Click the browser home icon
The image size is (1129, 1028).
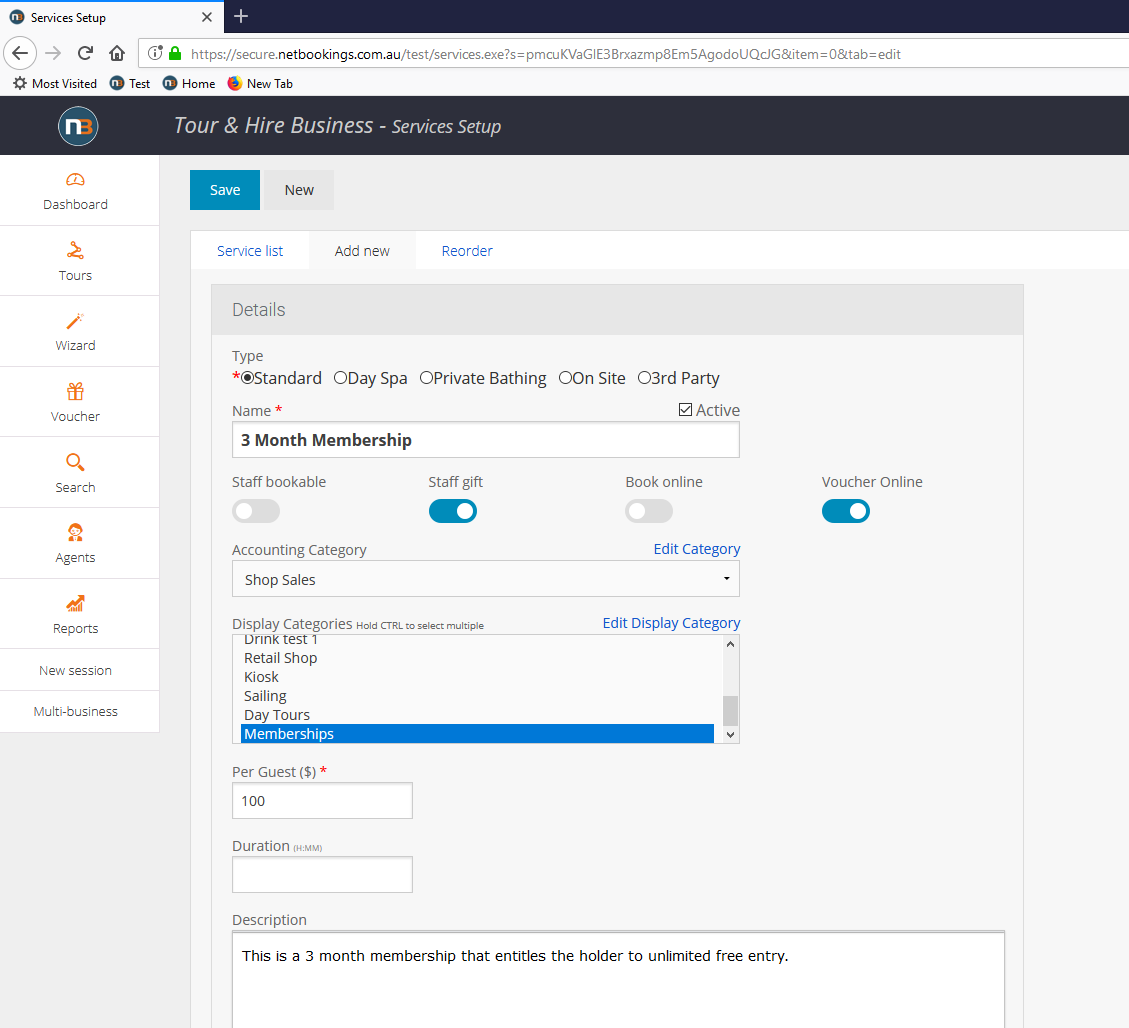tap(117, 53)
